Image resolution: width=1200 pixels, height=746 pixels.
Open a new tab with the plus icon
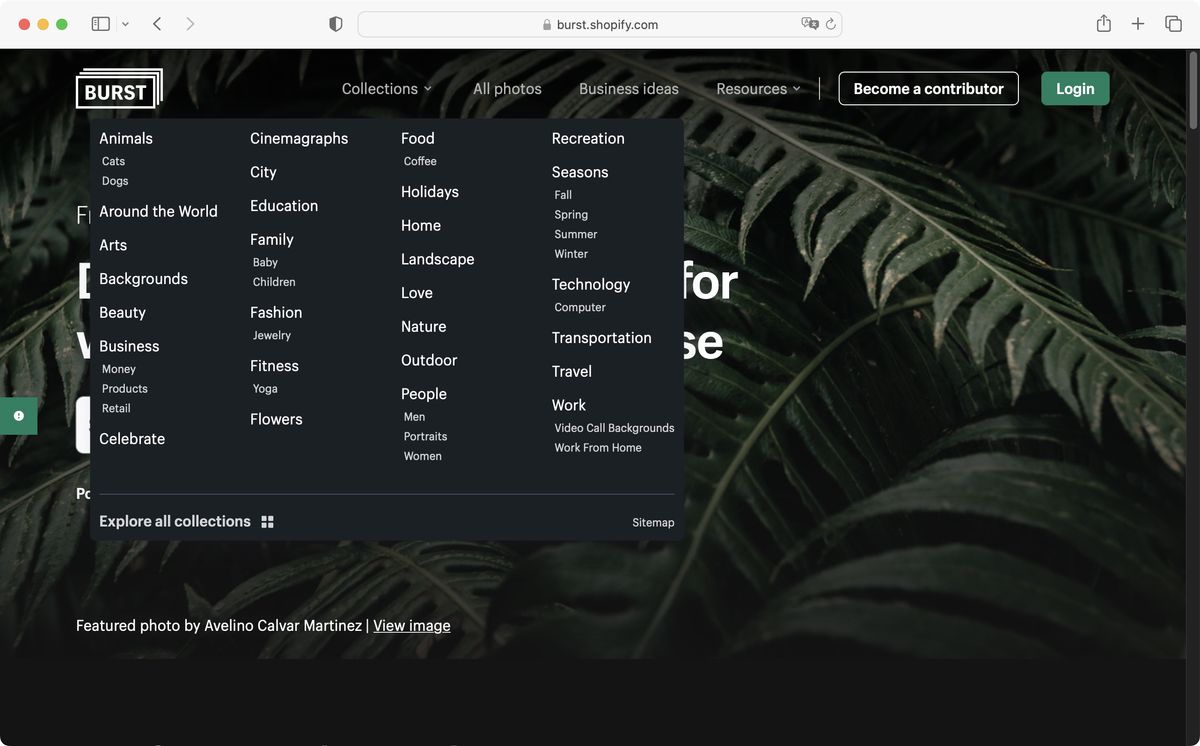click(1138, 22)
